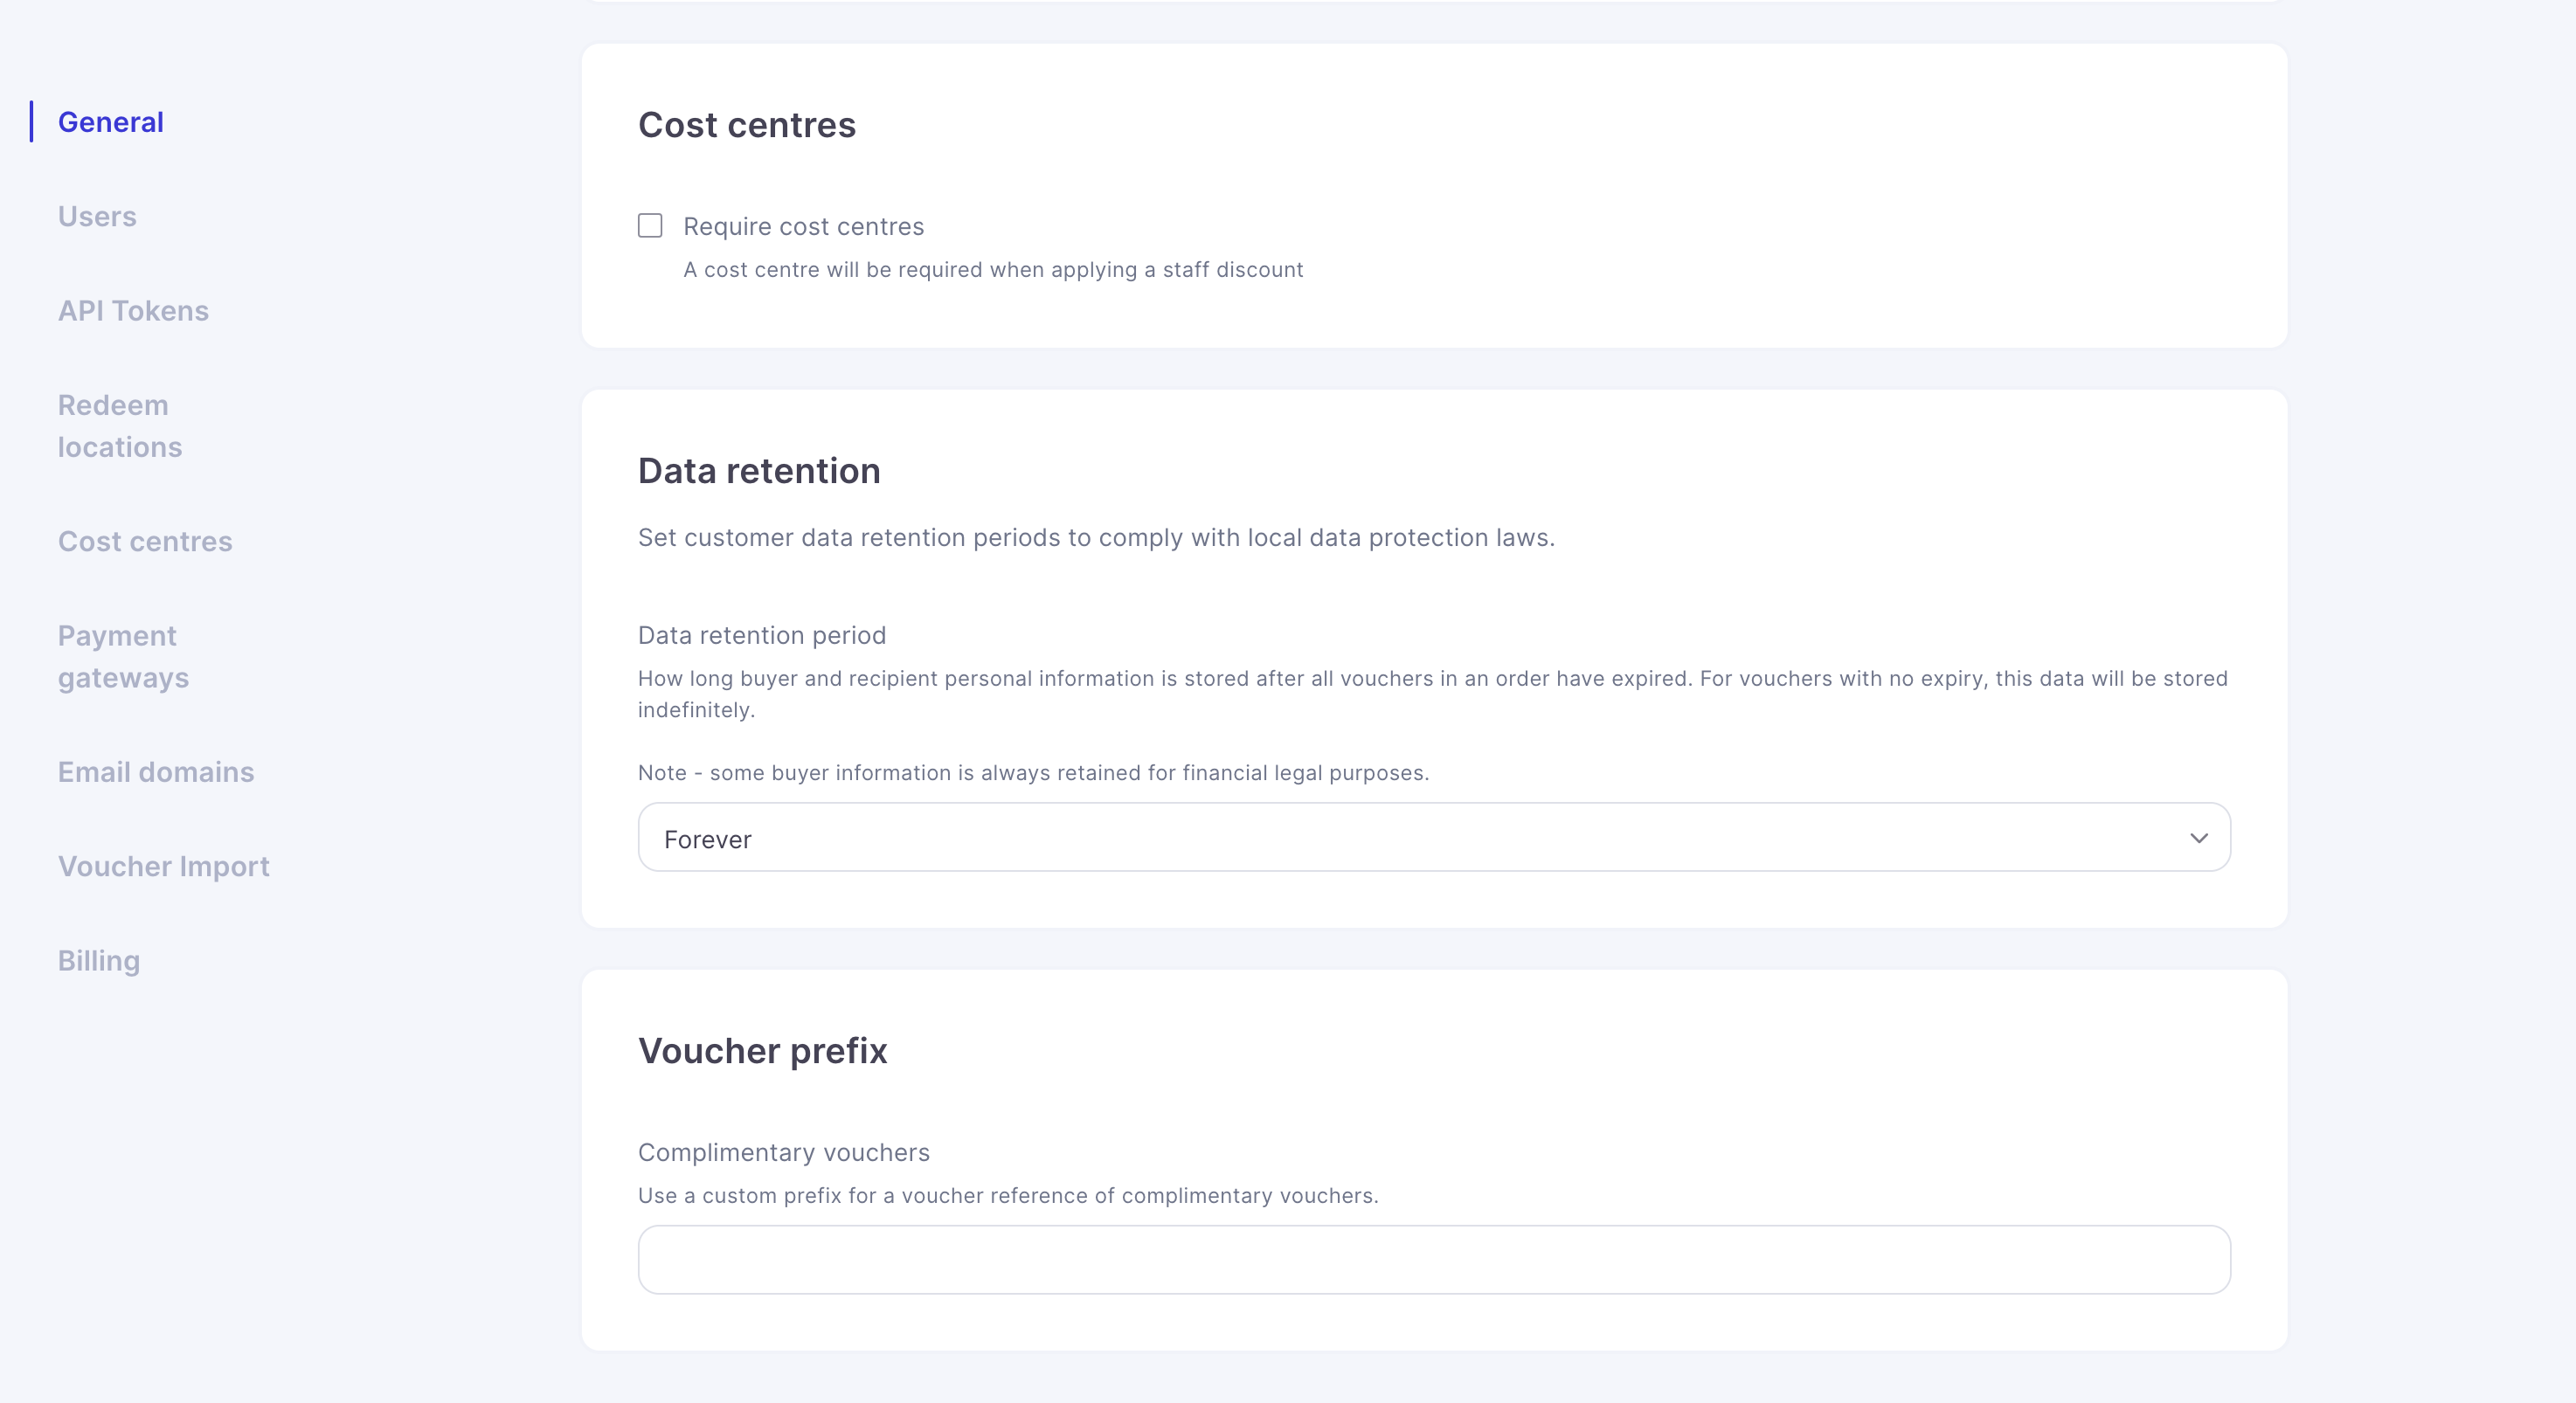Enable the Require cost centres checkbox
Screen dimensions: 2576x1403
[x=650, y=226]
